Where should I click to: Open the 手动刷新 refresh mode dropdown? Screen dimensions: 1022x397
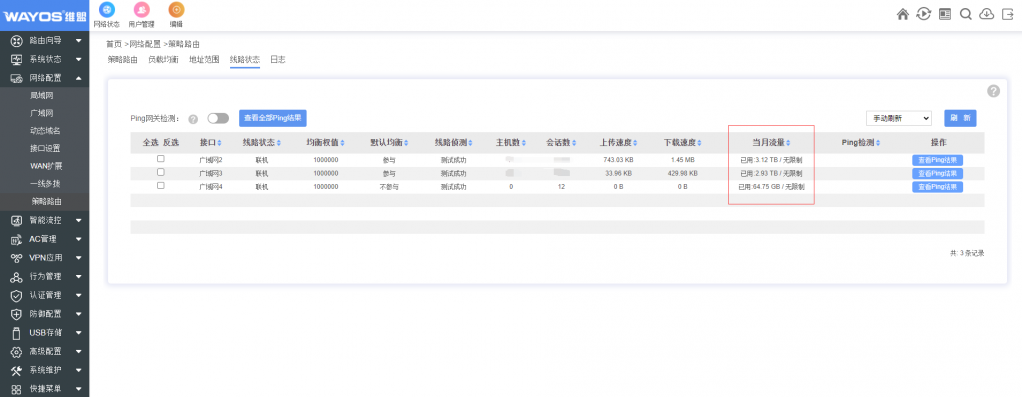click(x=899, y=118)
